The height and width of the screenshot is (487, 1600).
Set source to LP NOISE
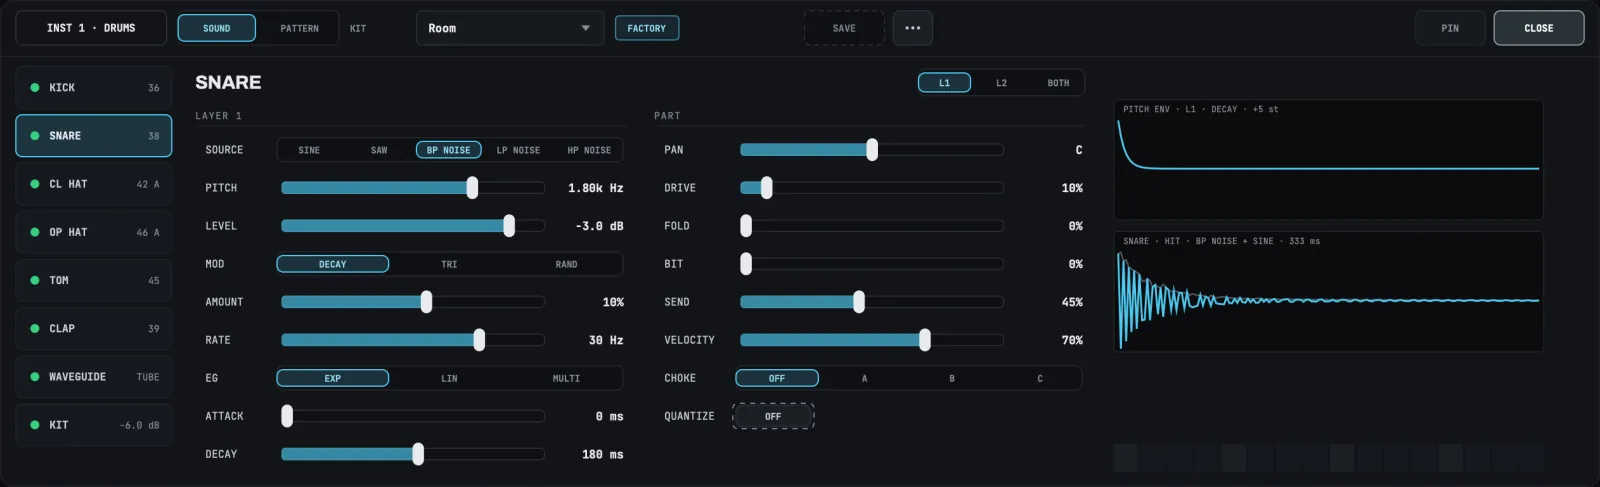tap(518, 150)
